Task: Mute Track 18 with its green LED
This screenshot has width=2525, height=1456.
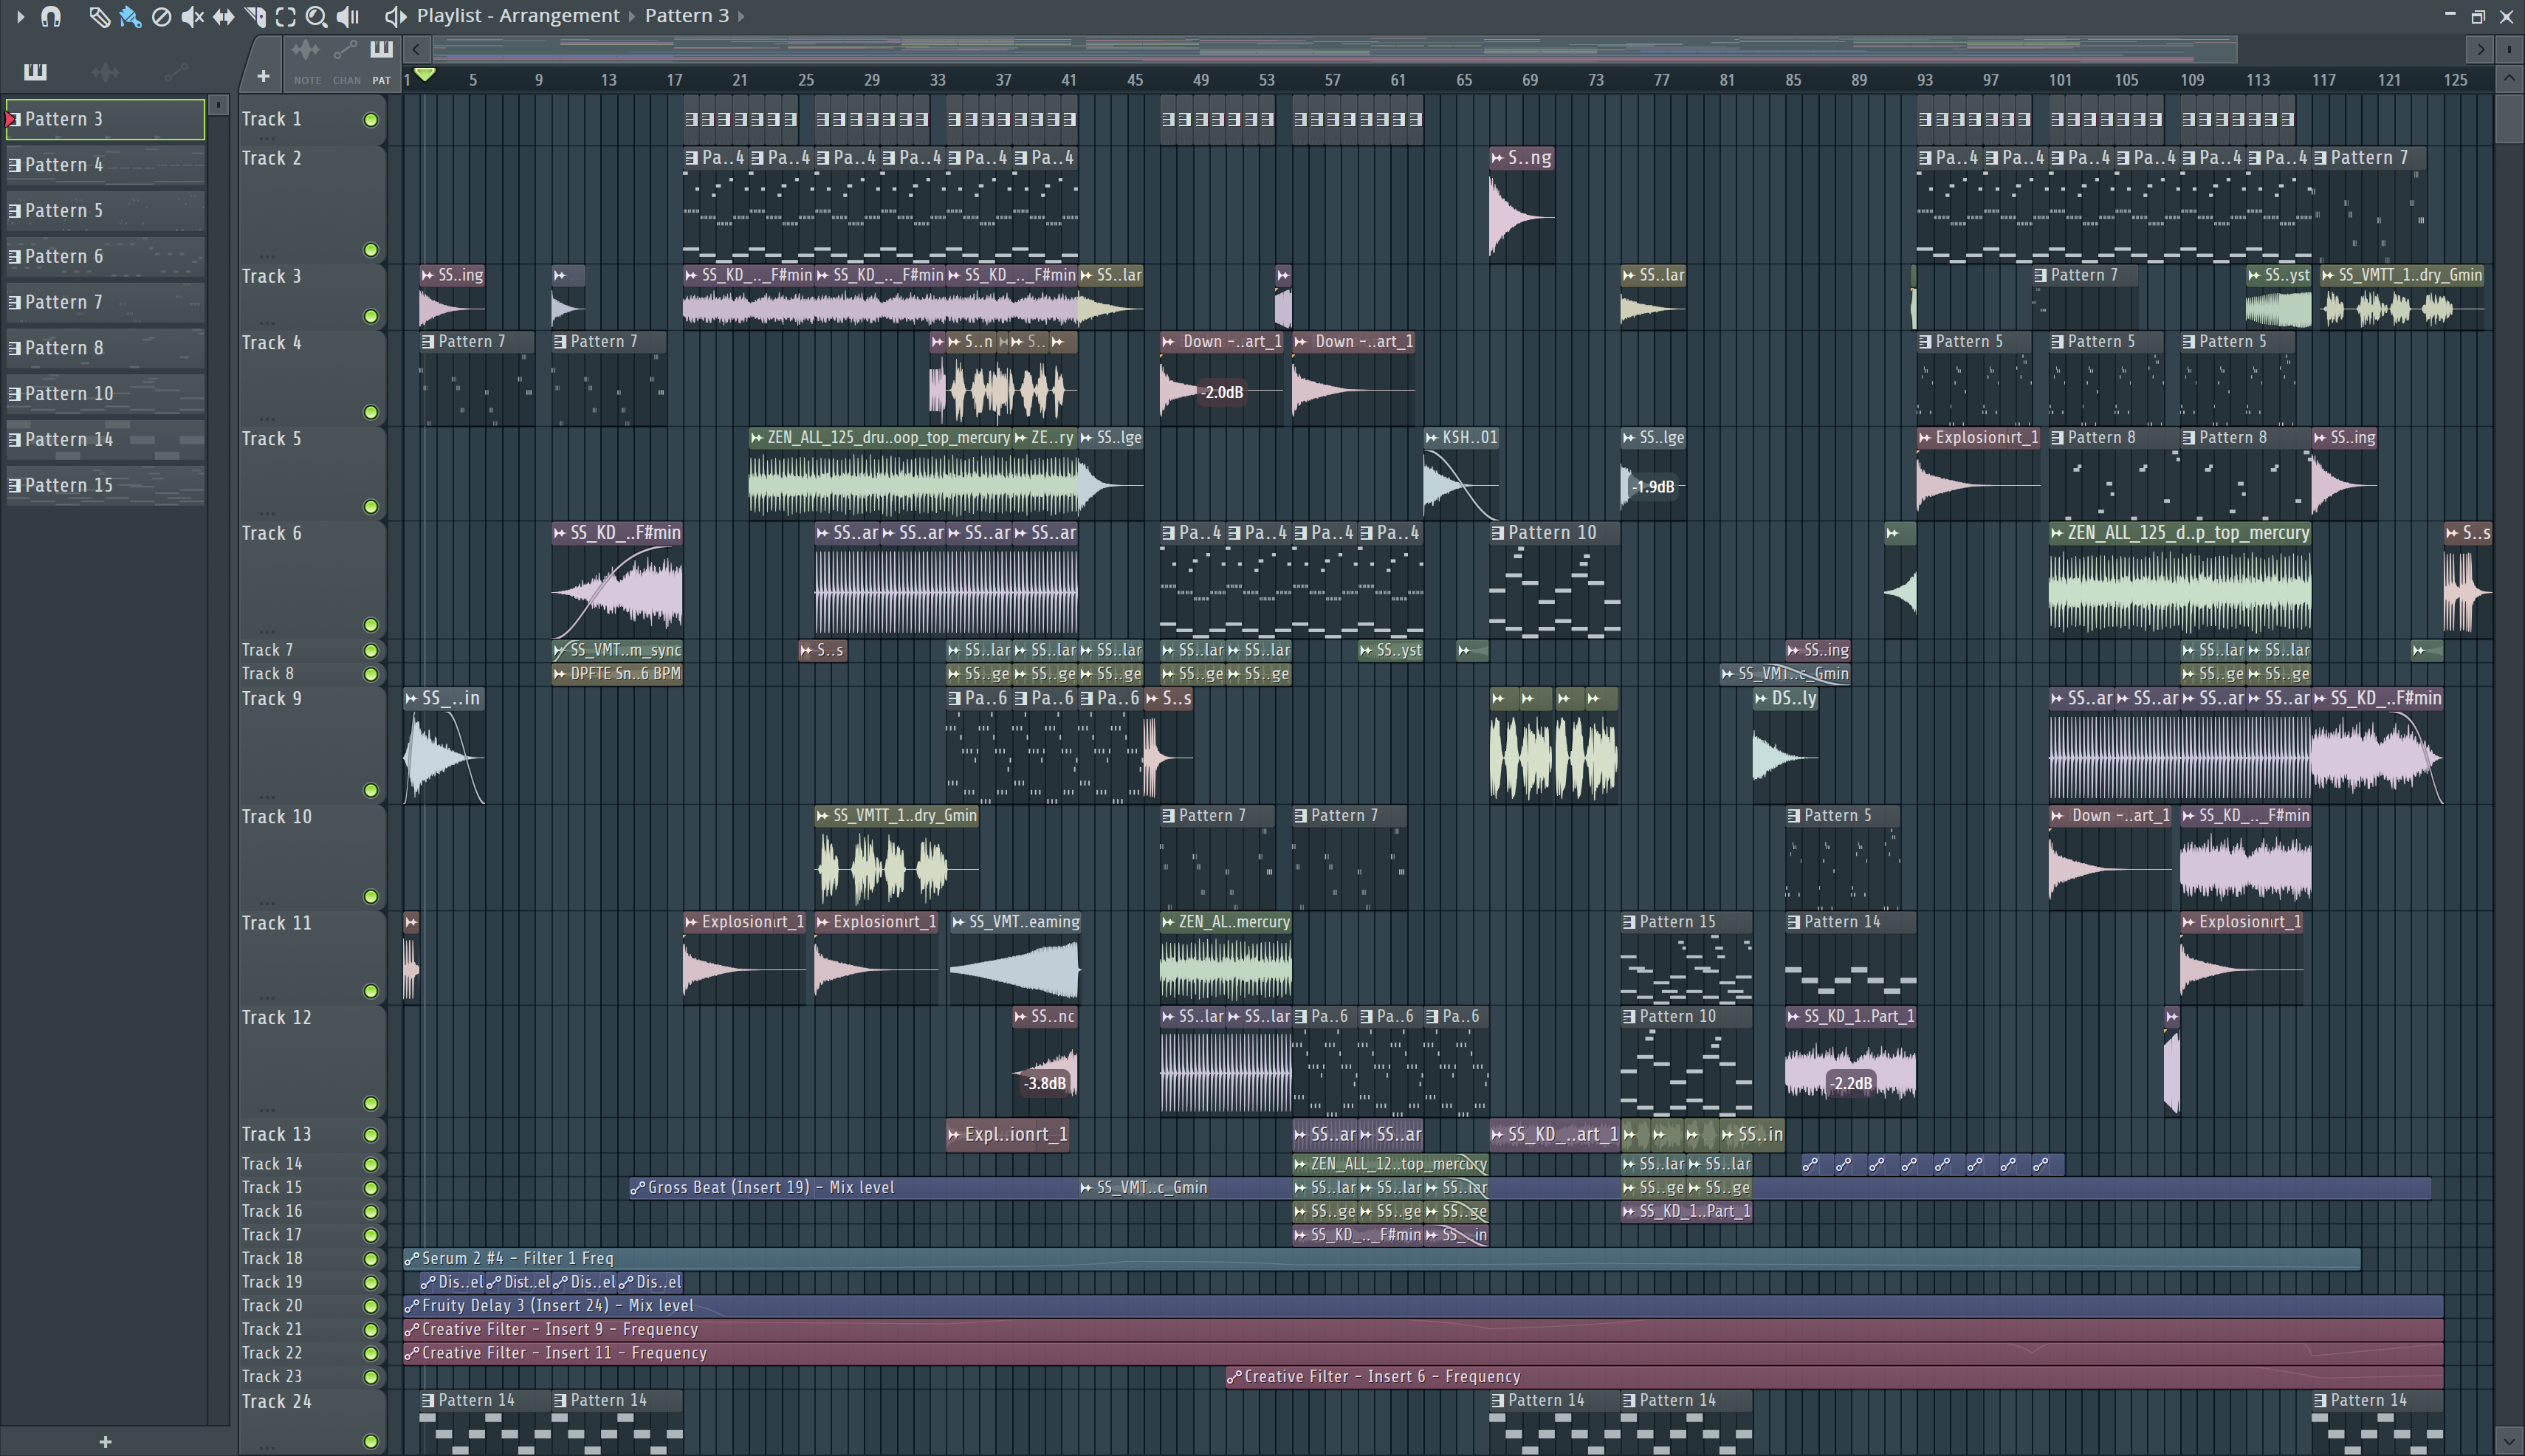Action: click(x=371, y=1259)
